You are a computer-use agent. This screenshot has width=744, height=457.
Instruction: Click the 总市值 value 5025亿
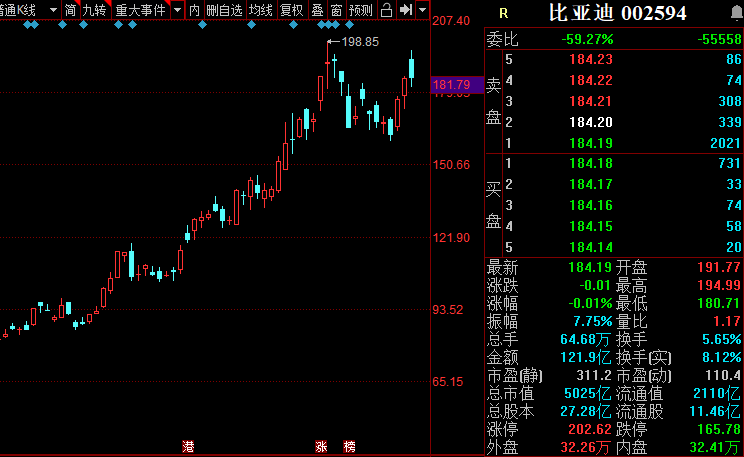[587, 393]
